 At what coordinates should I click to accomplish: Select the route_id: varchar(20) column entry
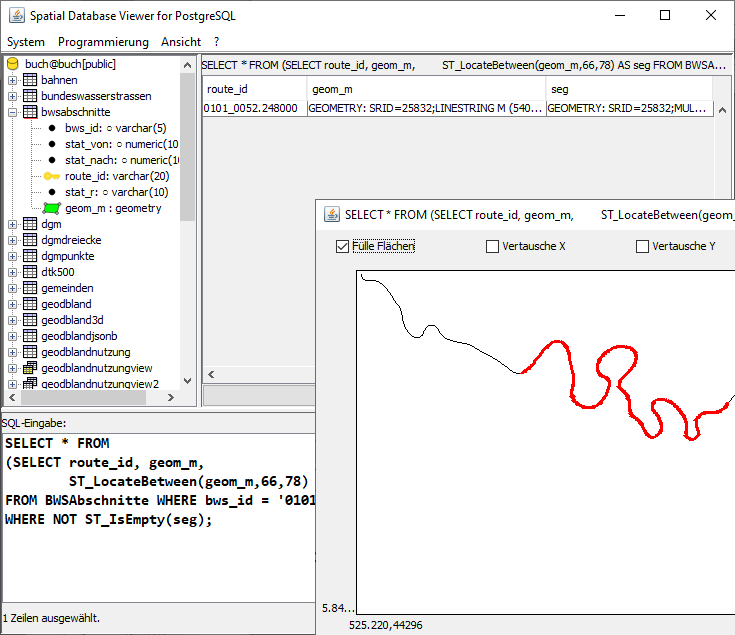(x=117, y=176)
